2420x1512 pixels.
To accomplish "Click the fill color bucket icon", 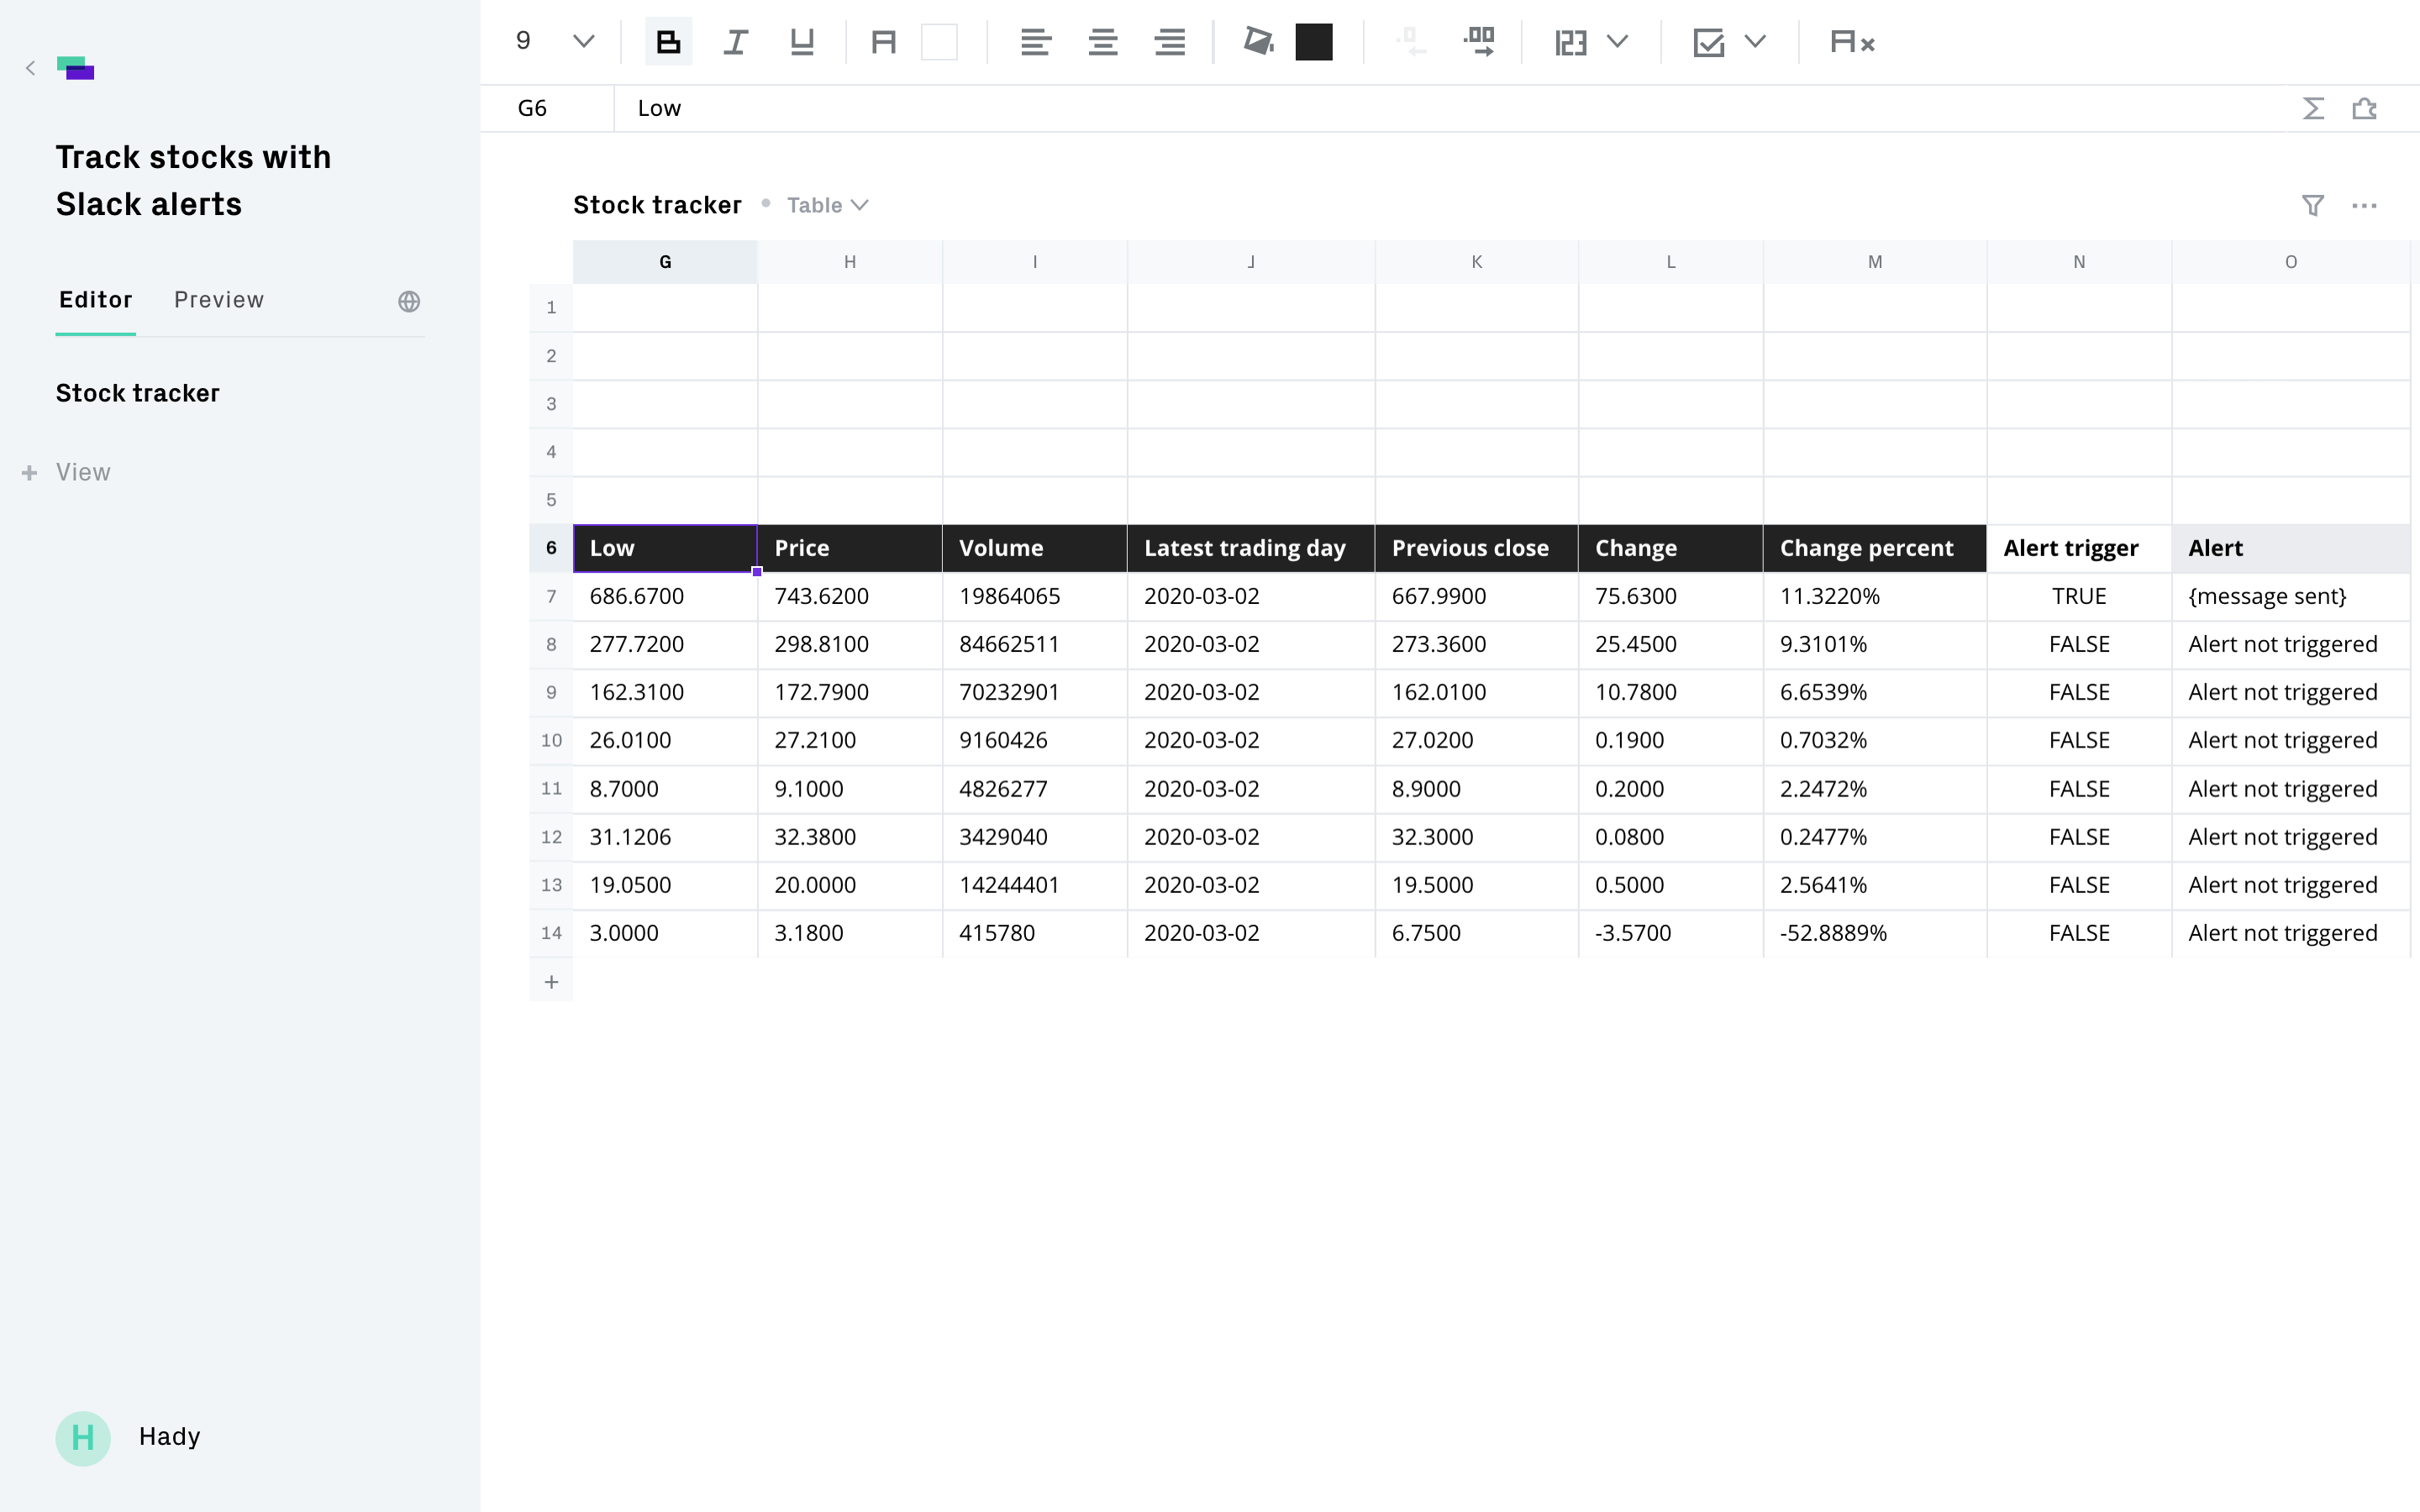I will tap(1258, 42).
